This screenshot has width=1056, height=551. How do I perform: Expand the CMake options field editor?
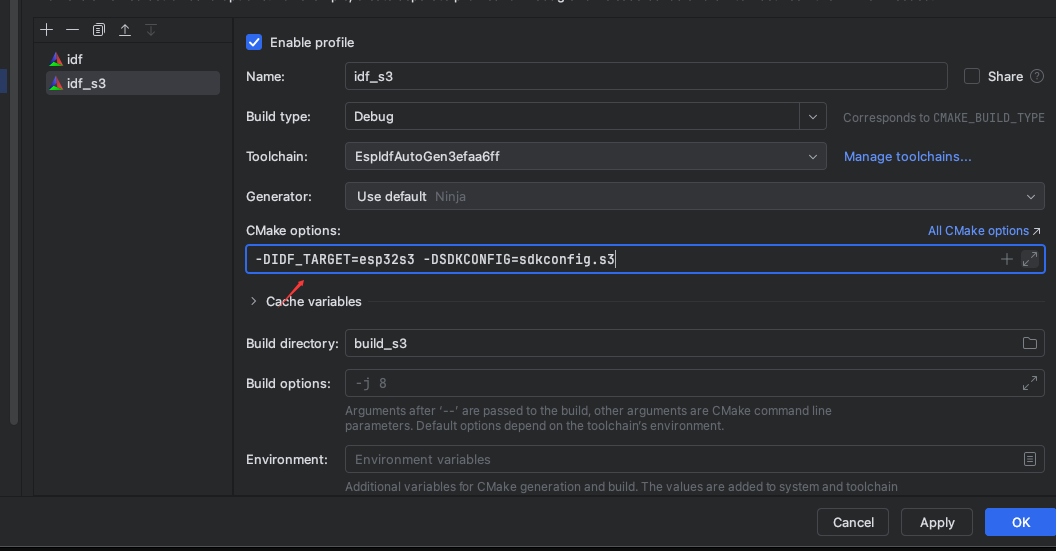click(x=1030, y=260)
